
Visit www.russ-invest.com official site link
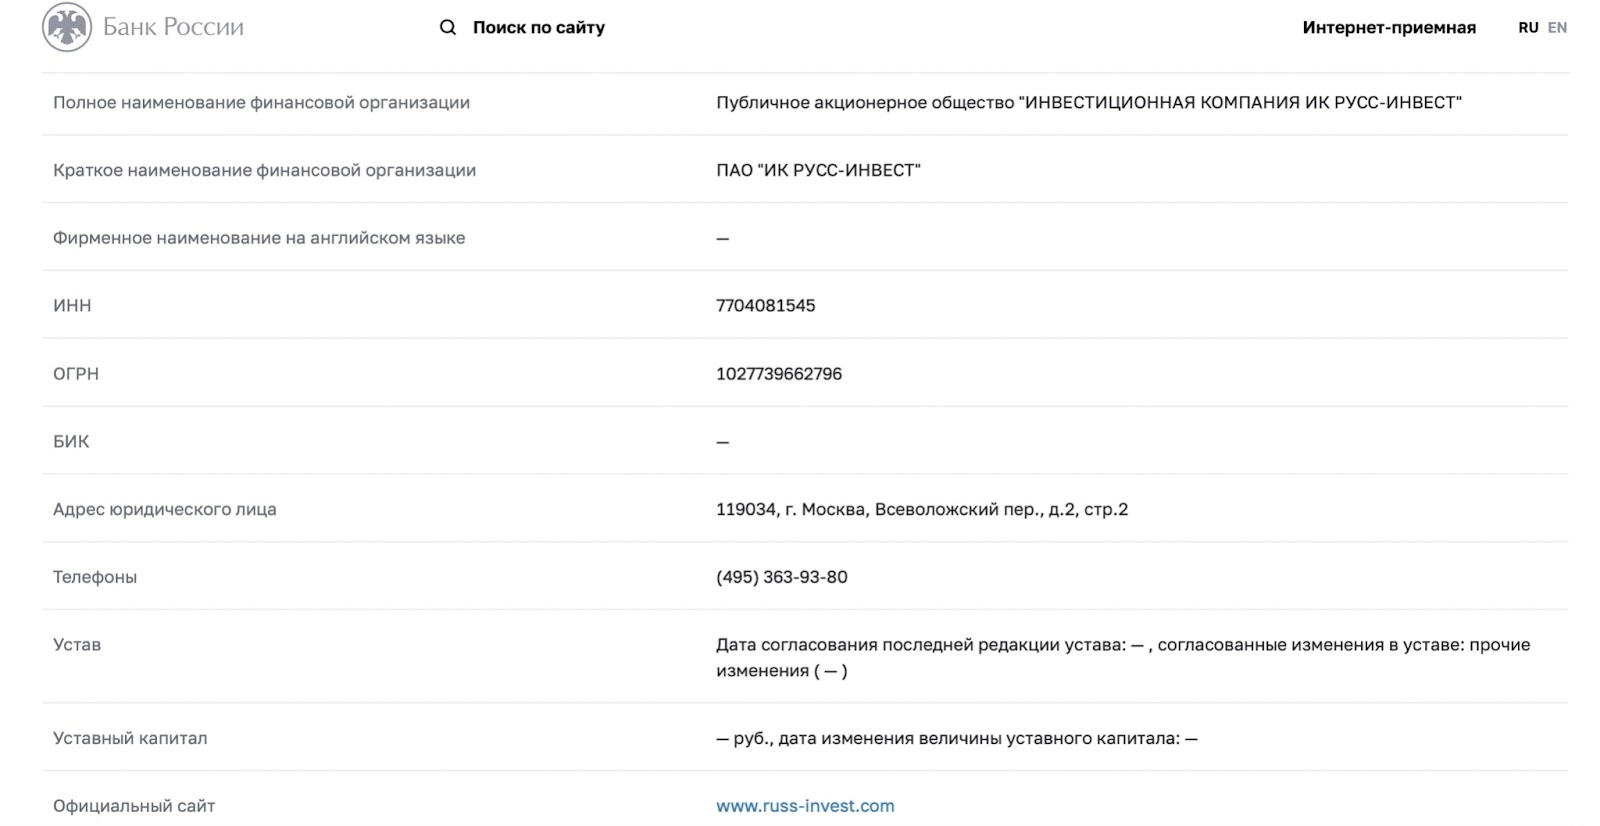pyautogui.click(x=805, y=806)
